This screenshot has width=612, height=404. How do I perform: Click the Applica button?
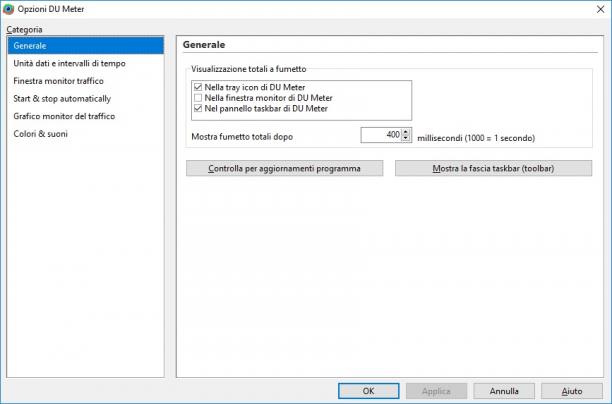(436, 391)
